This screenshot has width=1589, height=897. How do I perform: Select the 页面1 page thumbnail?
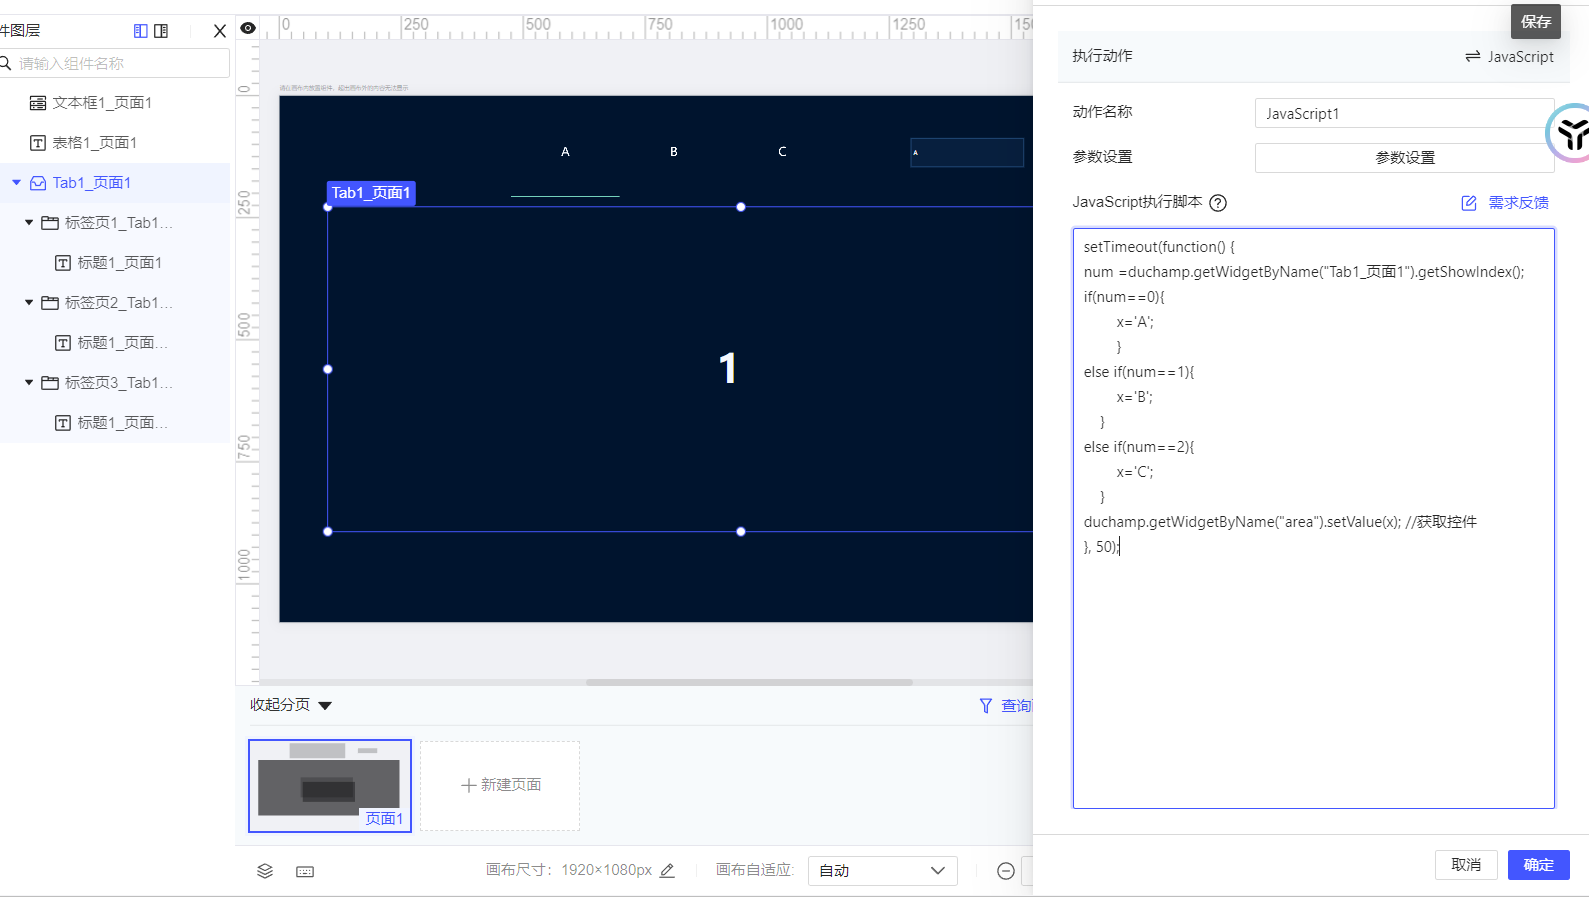click(329, 786)
